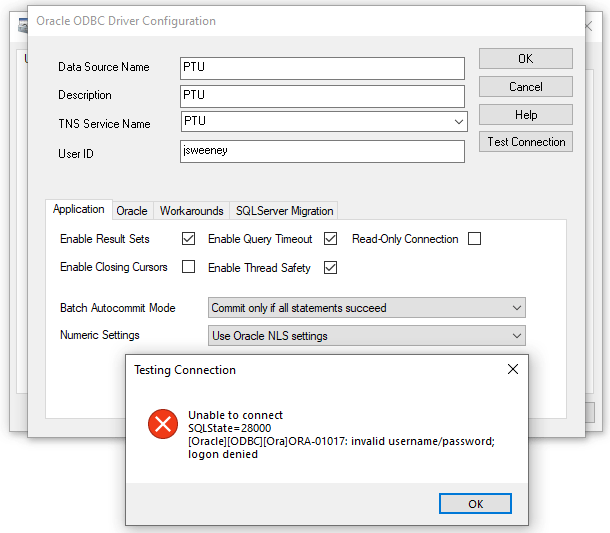This screenshot has width=610, height=533.
Task: Close the Testing Connection dialog with X
Action: 513,369
